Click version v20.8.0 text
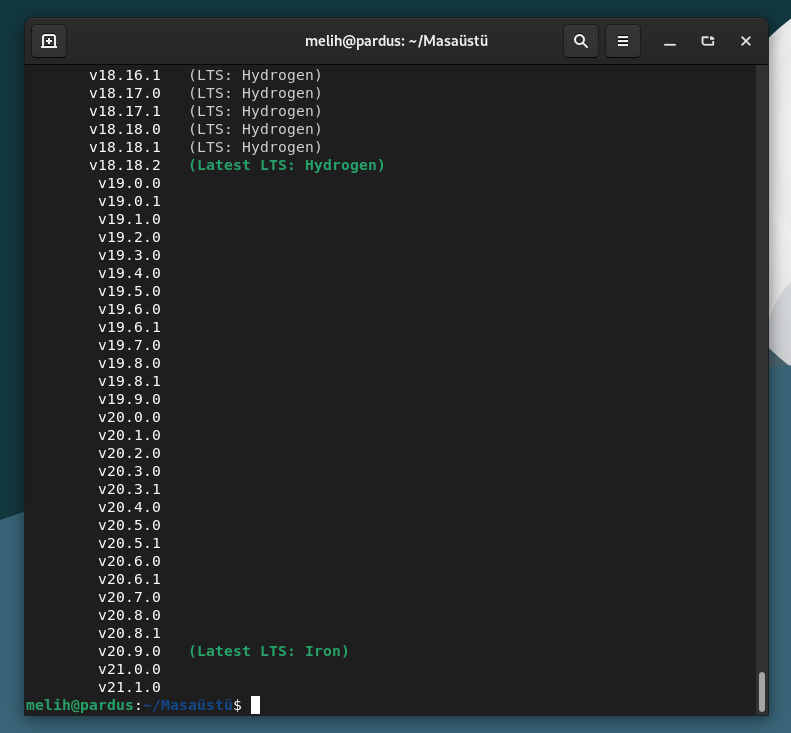Image resolution: width=791 pixels, height=733 pixels. (130, 615)
